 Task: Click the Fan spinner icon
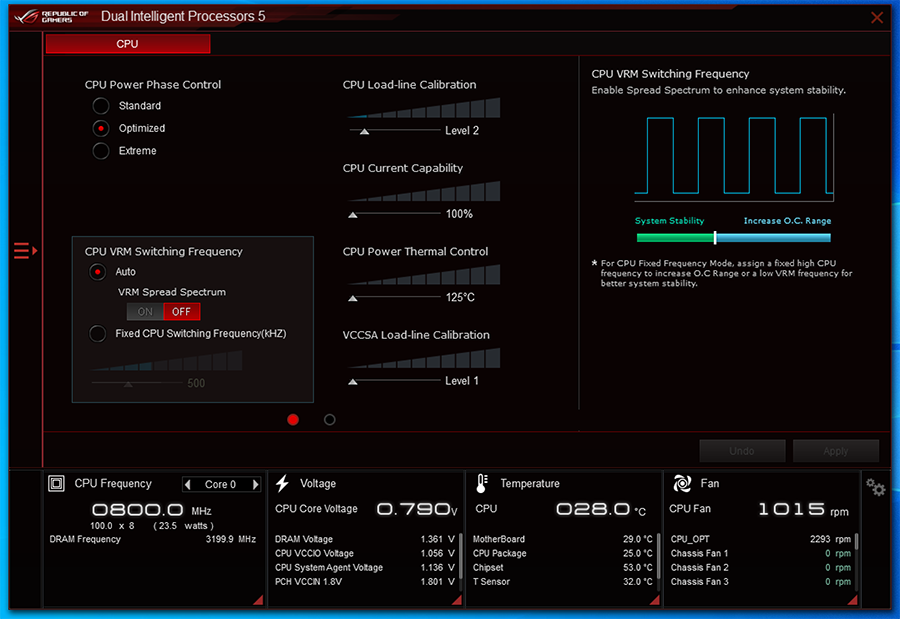[682, 483]
